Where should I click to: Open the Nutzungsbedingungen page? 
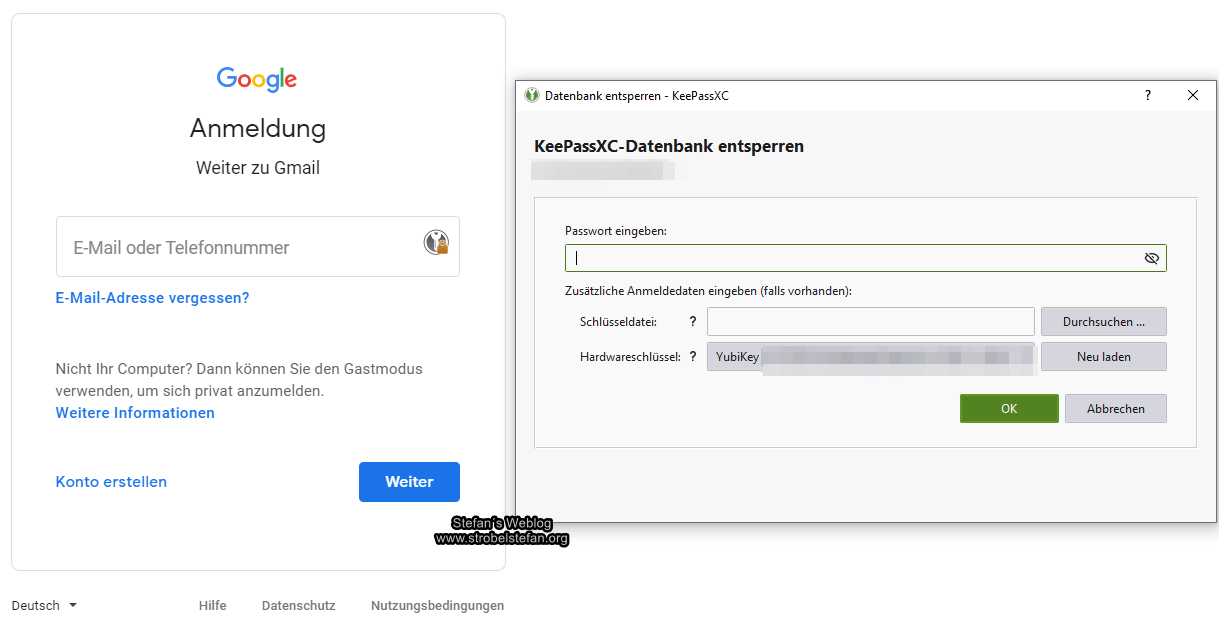(437, 605)
